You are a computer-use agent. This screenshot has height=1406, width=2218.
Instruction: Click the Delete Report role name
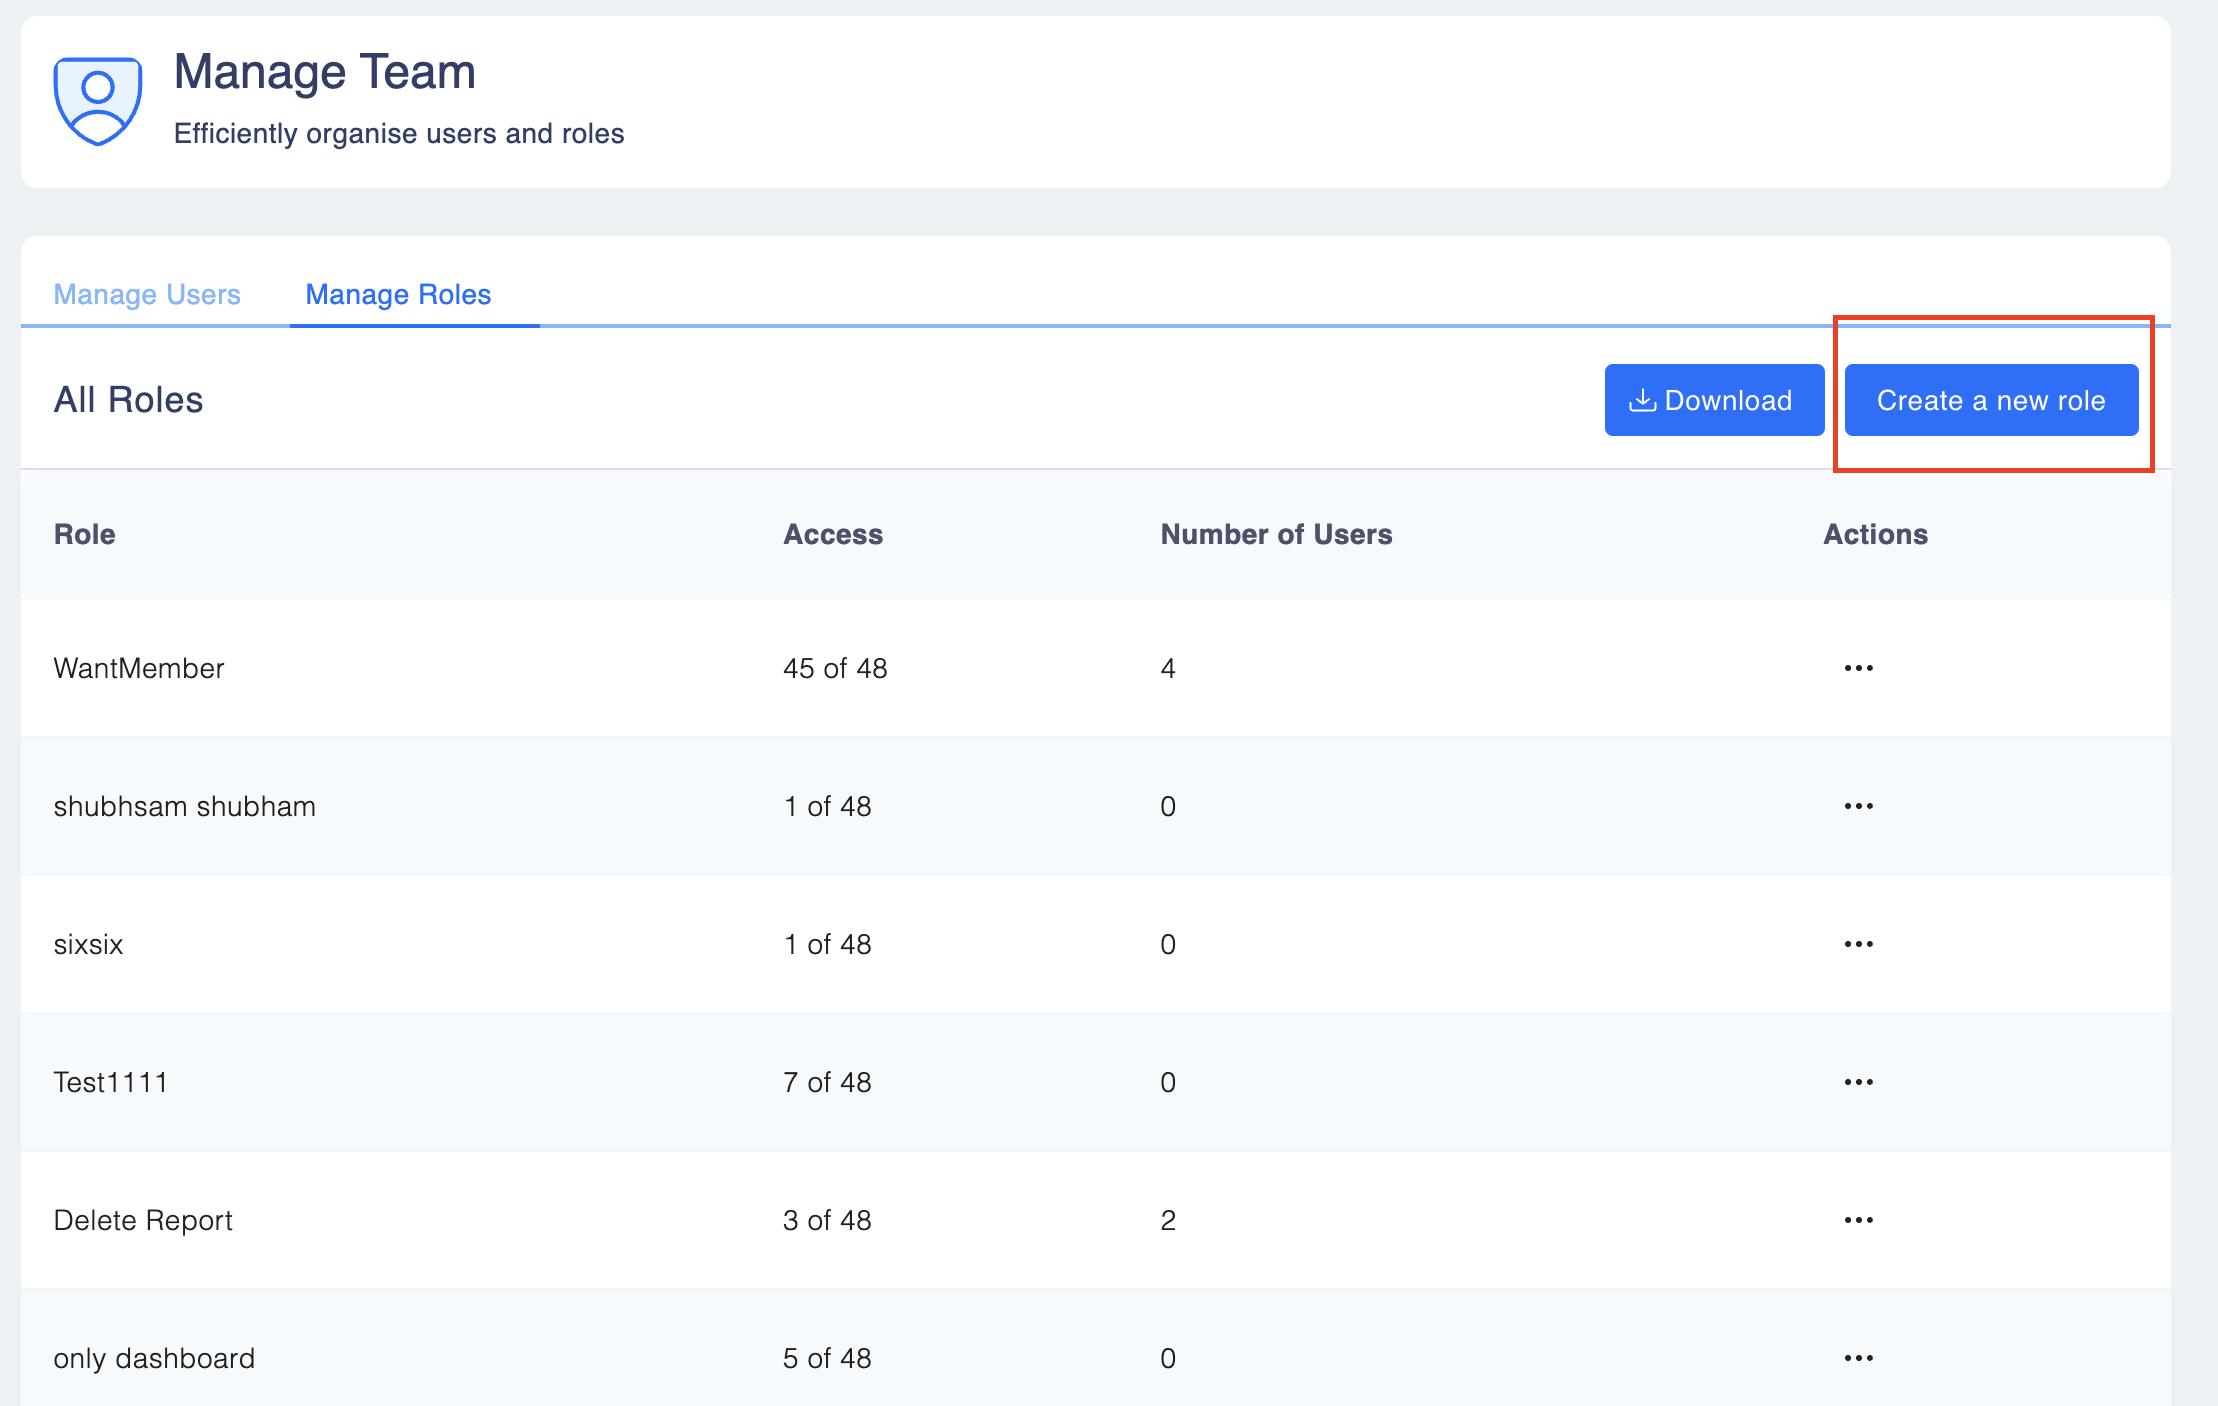coord(143,1220)
